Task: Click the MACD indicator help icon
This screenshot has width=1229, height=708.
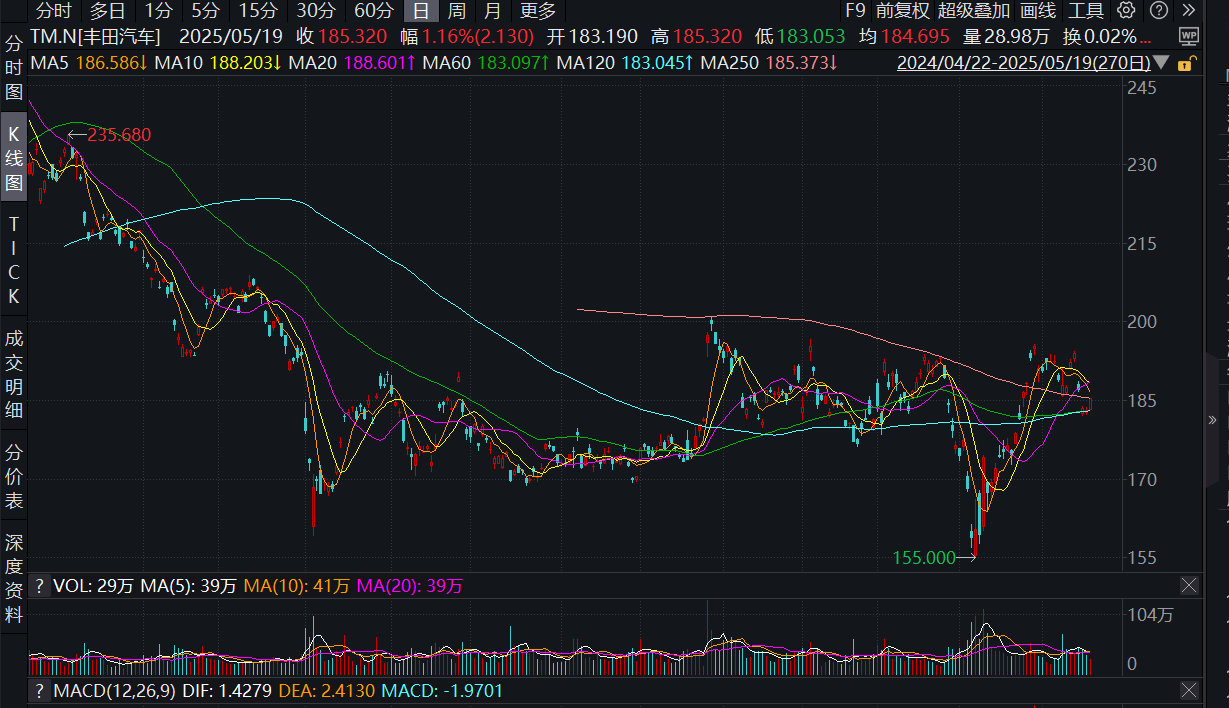Action: pos(39,690)
